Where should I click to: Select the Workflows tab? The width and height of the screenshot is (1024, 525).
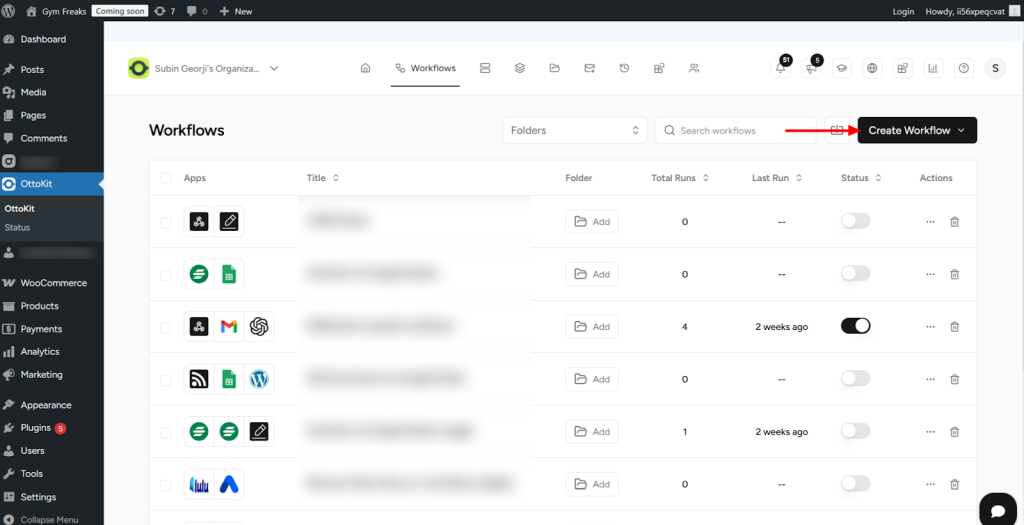pyautogui.click(x=425, y=68)
